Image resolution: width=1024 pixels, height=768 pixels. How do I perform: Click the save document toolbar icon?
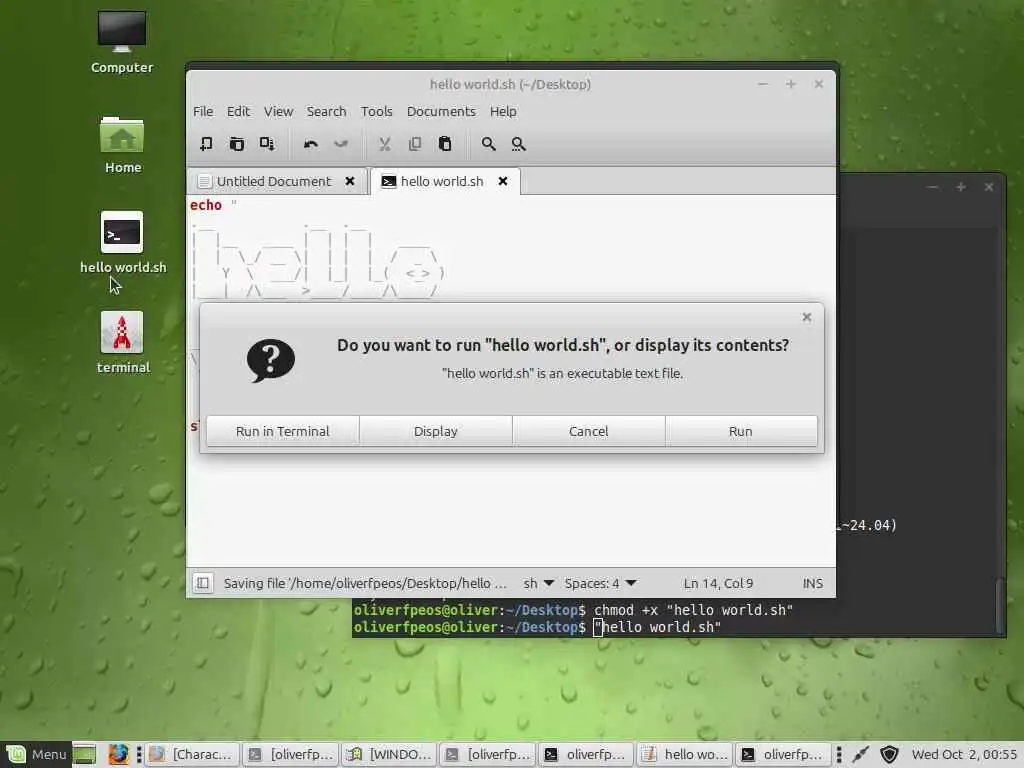[x=267, y=144]
